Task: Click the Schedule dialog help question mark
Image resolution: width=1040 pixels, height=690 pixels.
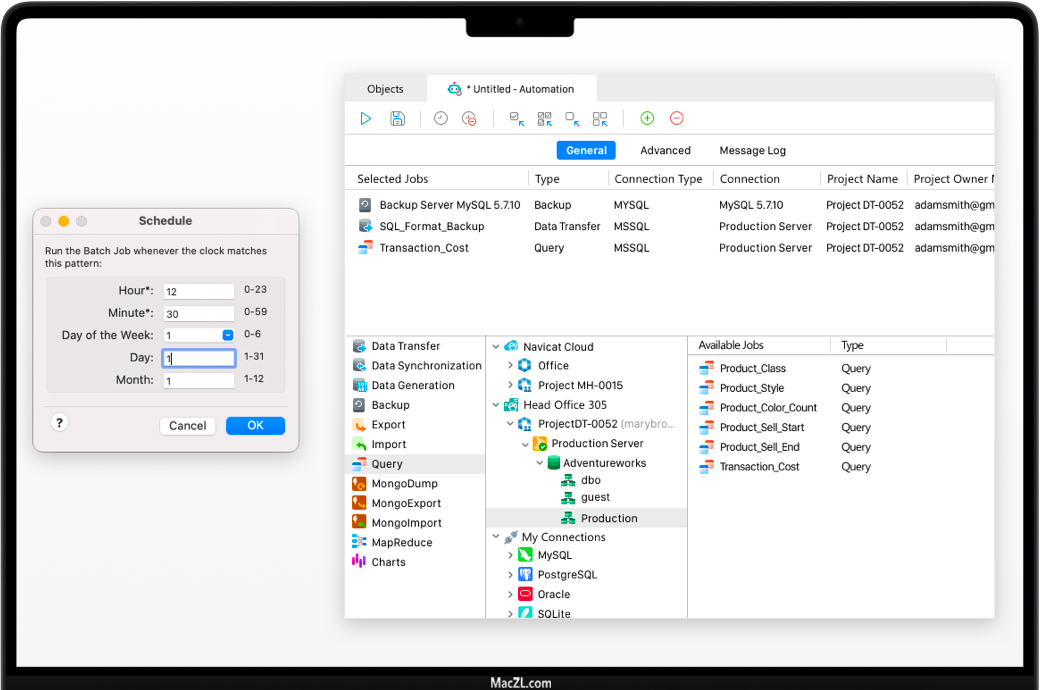Action: click(x=59, y=423)
